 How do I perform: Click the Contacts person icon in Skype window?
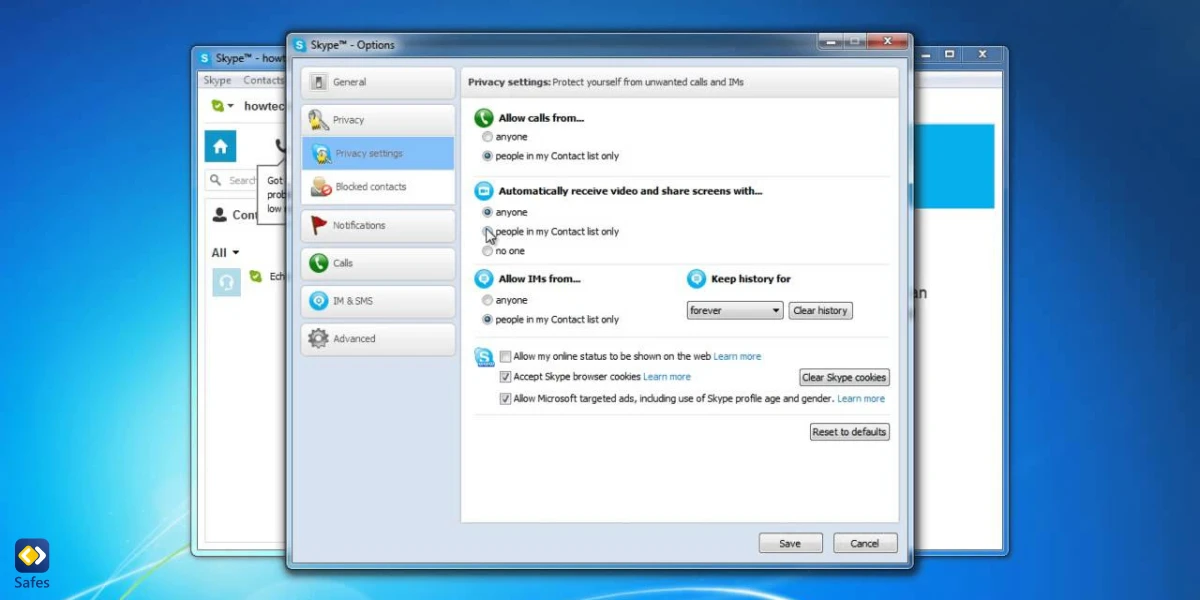coord(220,215)
